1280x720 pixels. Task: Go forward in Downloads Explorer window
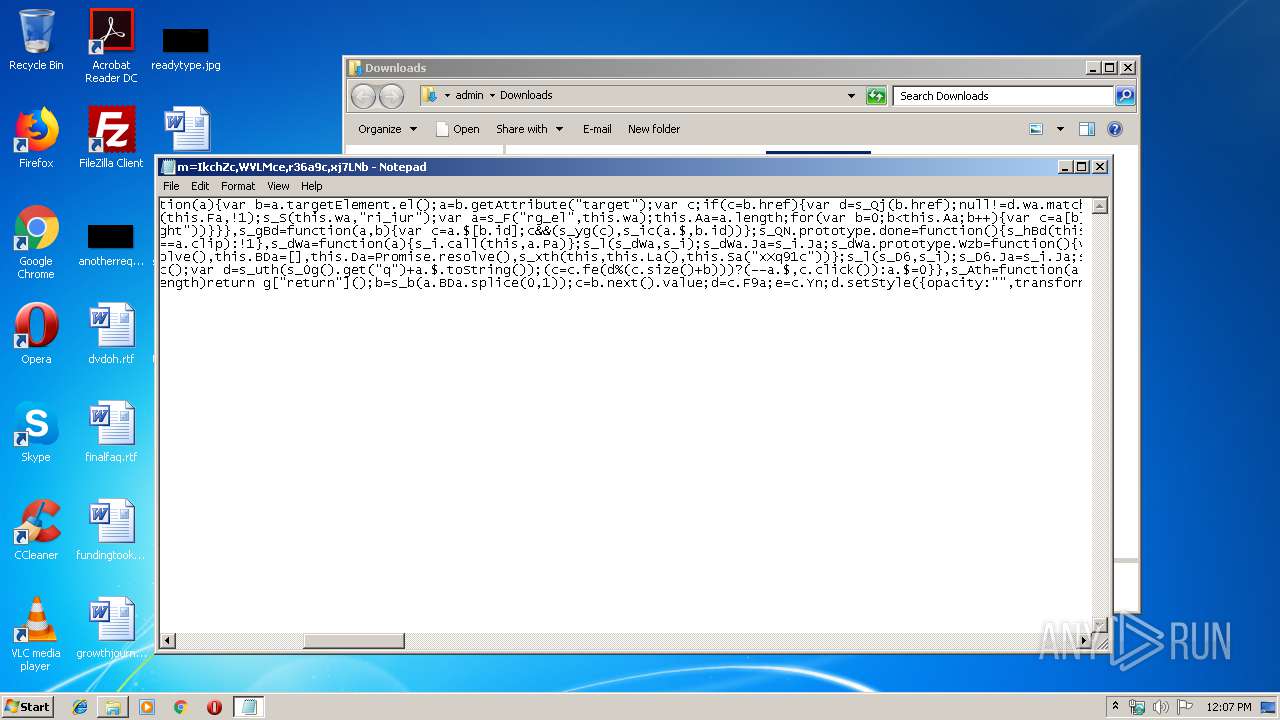coord(391,96)
